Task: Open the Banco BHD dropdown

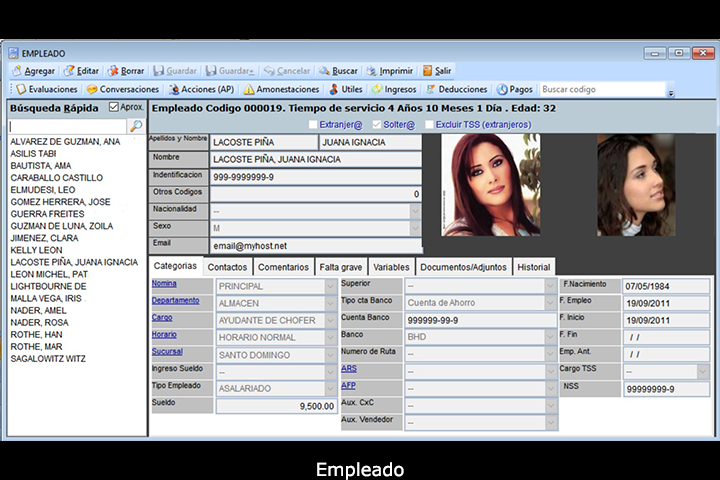Action: coord(550,337)
